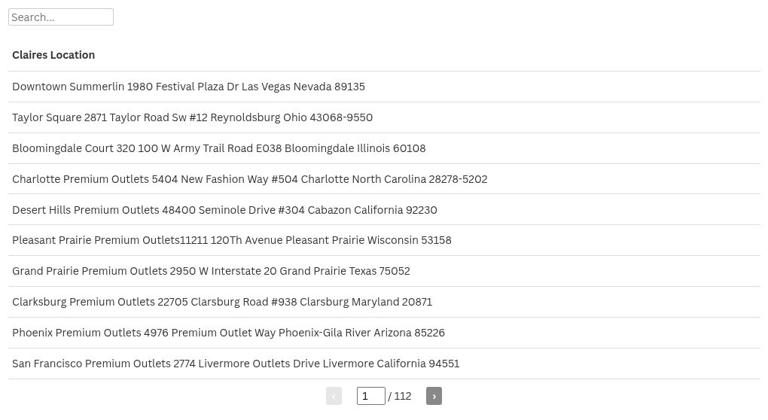Select the Clarksburg Premium Outlets Maryland row
The height and width of the screenshot is (420, 768).
384,302
